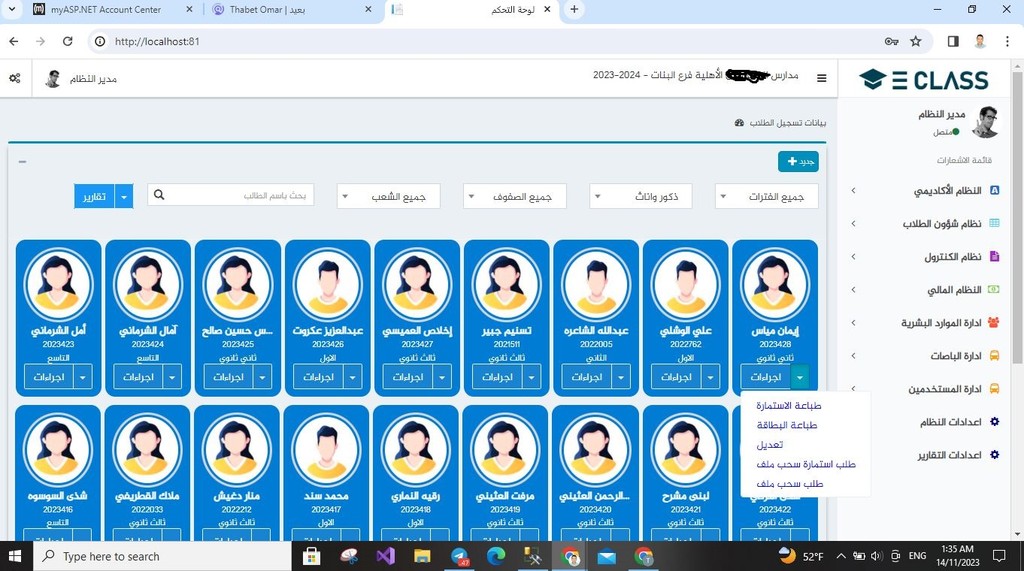1024x571 pixels.
Task: Select طلب استمارة سحب ملف
Action: click(806, 465)
